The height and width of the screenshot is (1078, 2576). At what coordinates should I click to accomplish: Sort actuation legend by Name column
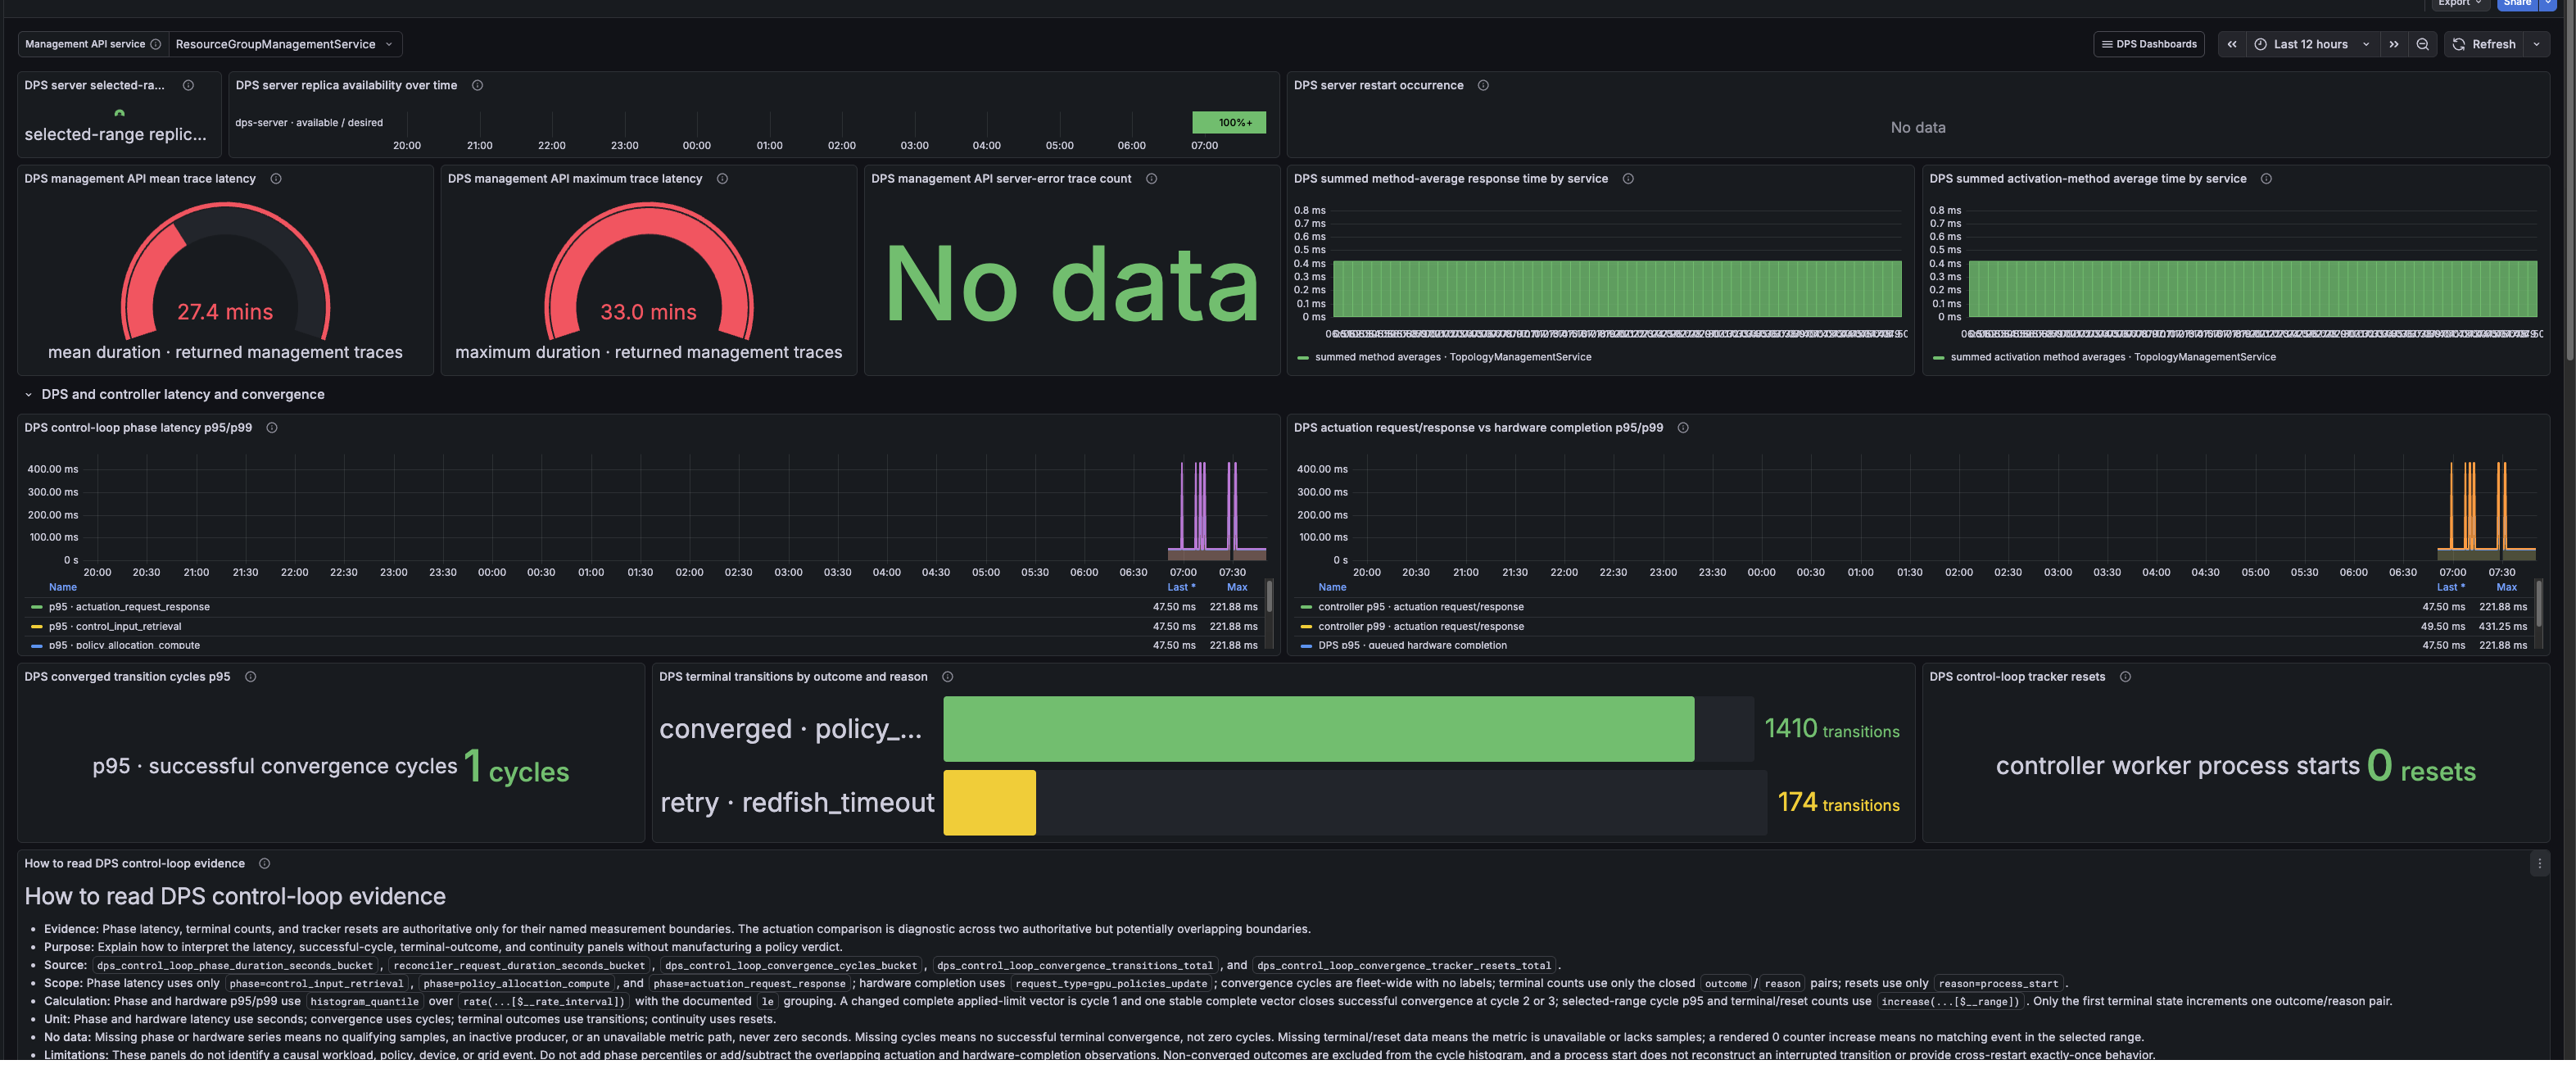pos(1332,588)
